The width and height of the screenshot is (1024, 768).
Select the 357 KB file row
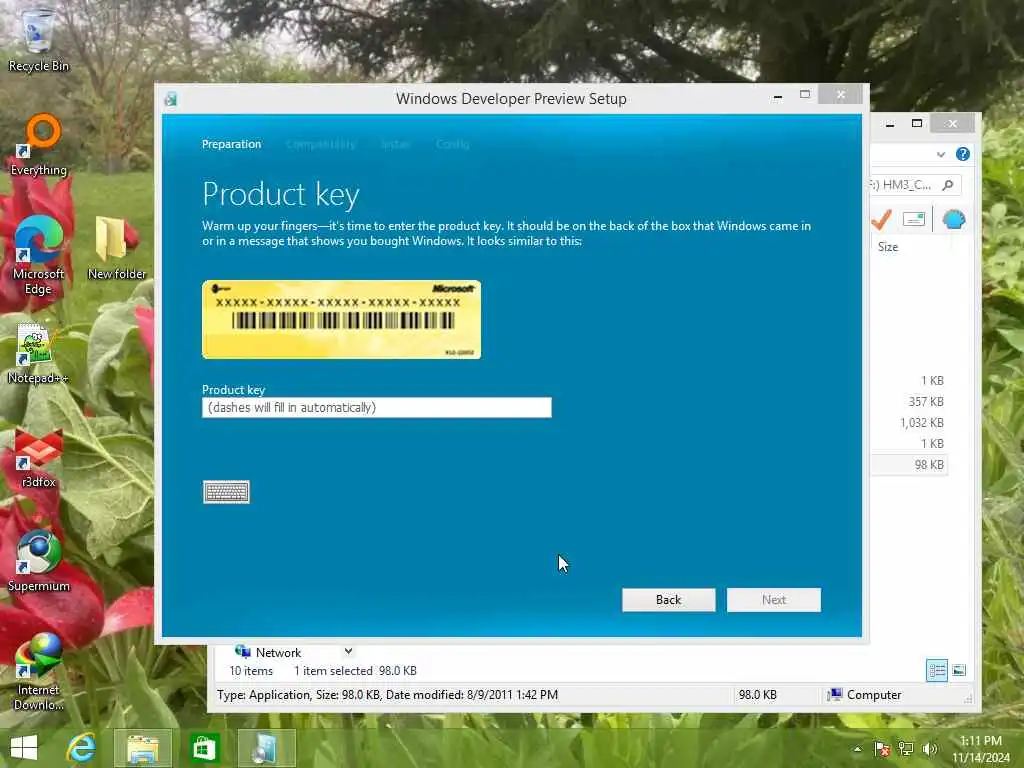coord(909,402)
